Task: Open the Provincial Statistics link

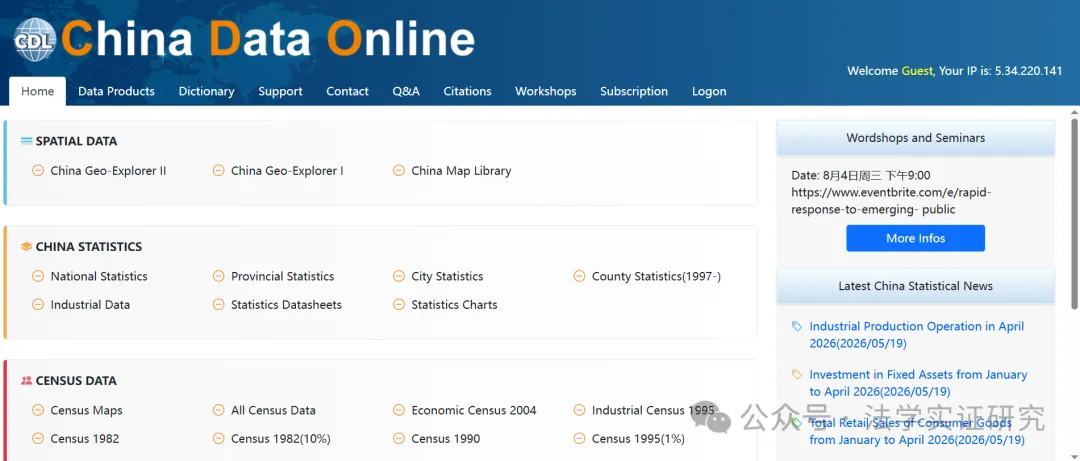Action: tap(282, 276)
